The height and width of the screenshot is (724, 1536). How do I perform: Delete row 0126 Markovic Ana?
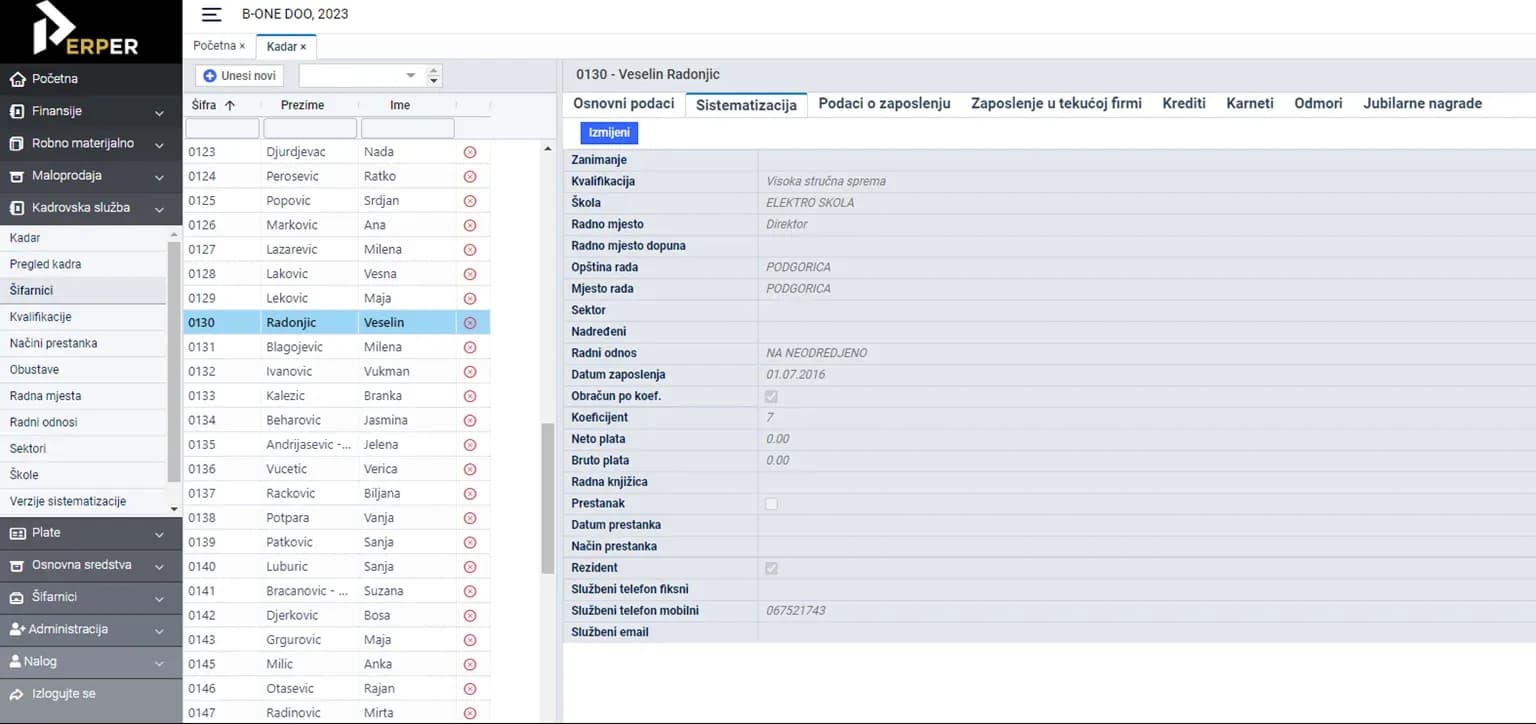click(x=470, y=225)
